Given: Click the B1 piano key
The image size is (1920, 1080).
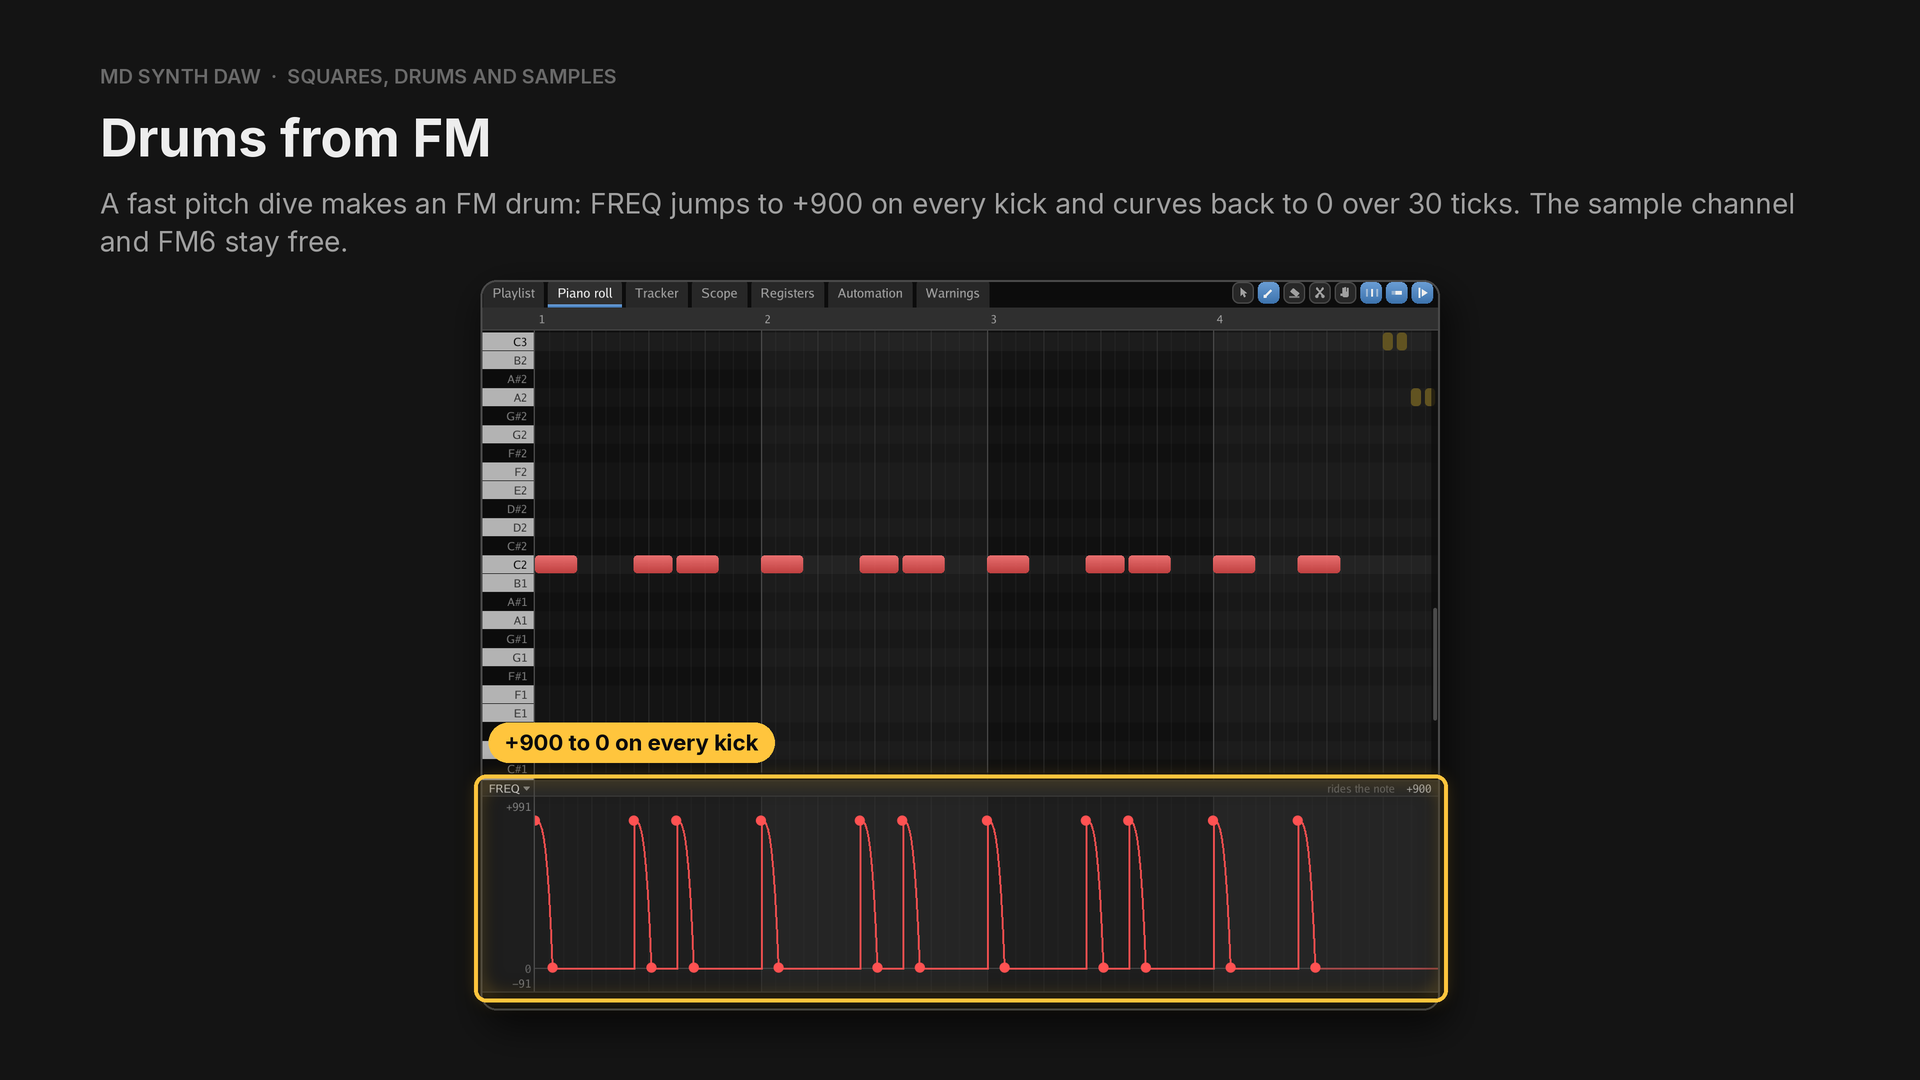Looking at the screenshot, I should click(508, 584).
